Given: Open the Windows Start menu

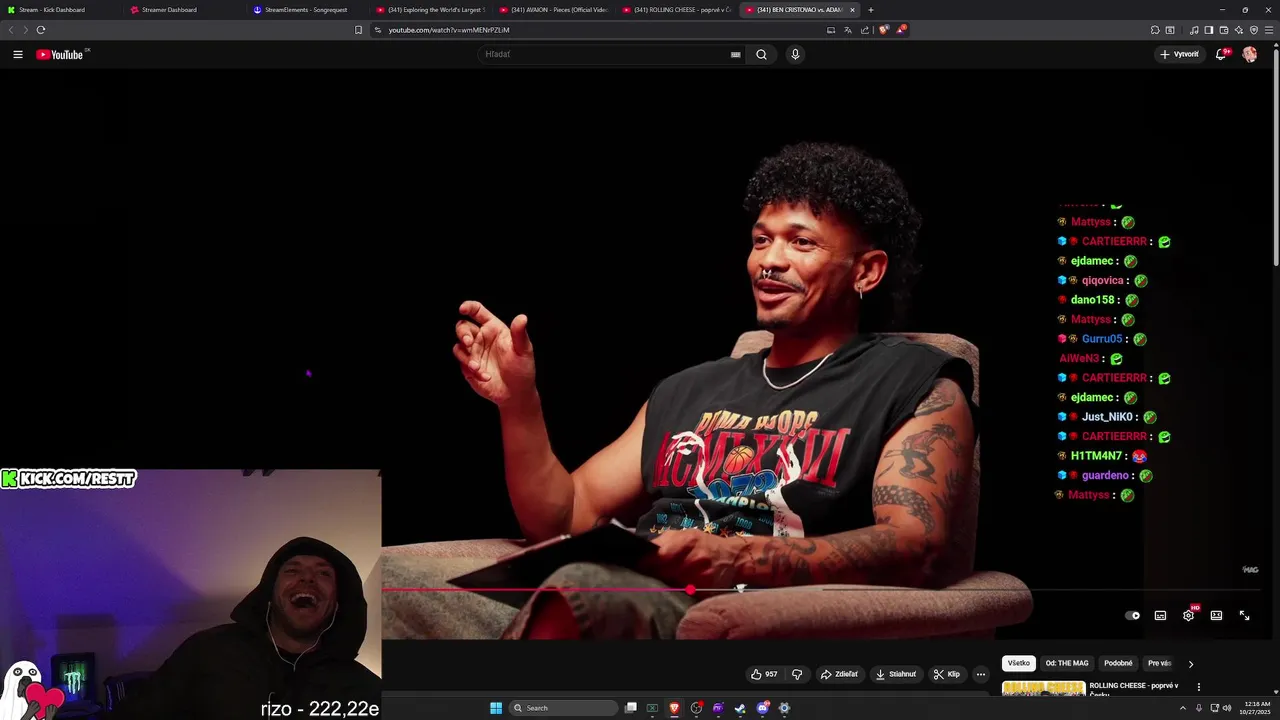Looking at the screenshot, I should (495, 708).
